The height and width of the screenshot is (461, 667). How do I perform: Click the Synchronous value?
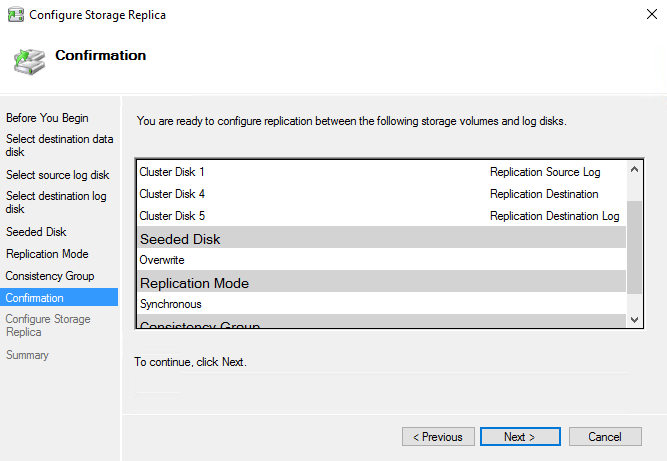click(171, 304)
